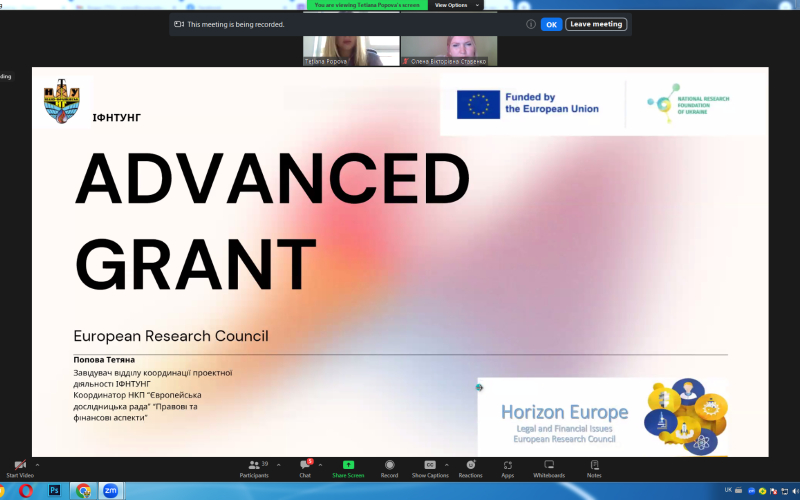
Task: Click 'This meeting is being recorded.' text
Action: (236, 24)
